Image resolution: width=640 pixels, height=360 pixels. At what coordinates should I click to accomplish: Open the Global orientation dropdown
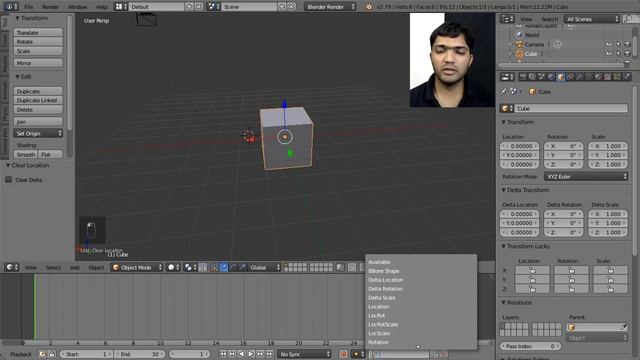tap(265, 267)
